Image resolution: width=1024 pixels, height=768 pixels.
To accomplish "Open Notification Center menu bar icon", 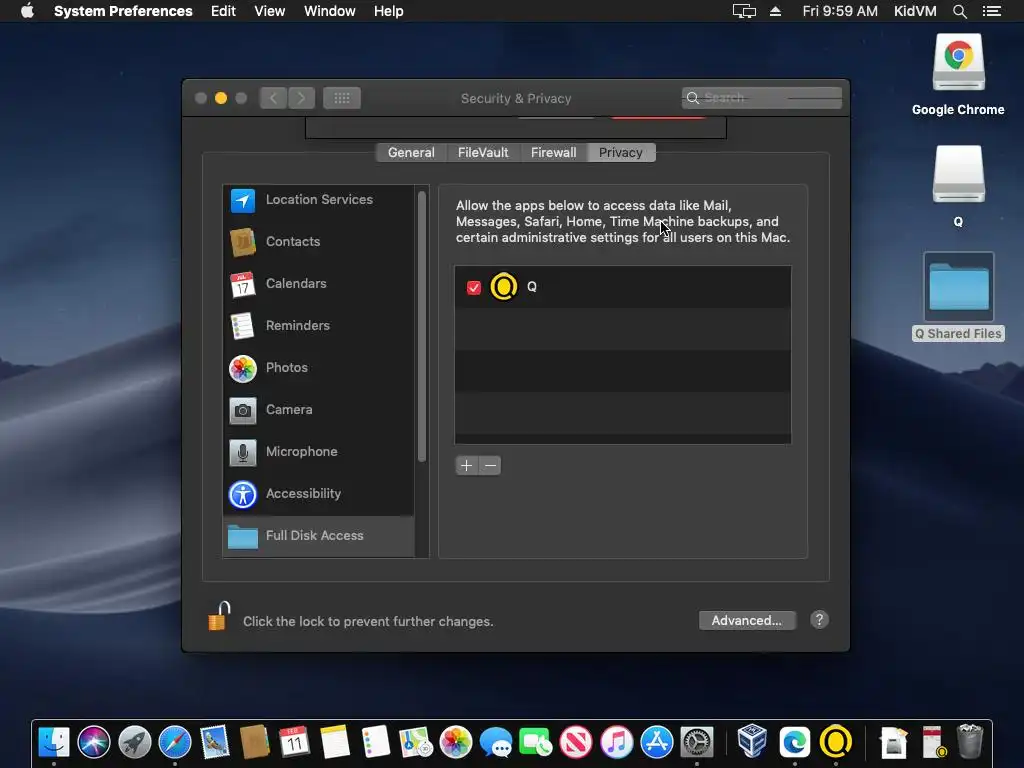I will tap(991, 11).
